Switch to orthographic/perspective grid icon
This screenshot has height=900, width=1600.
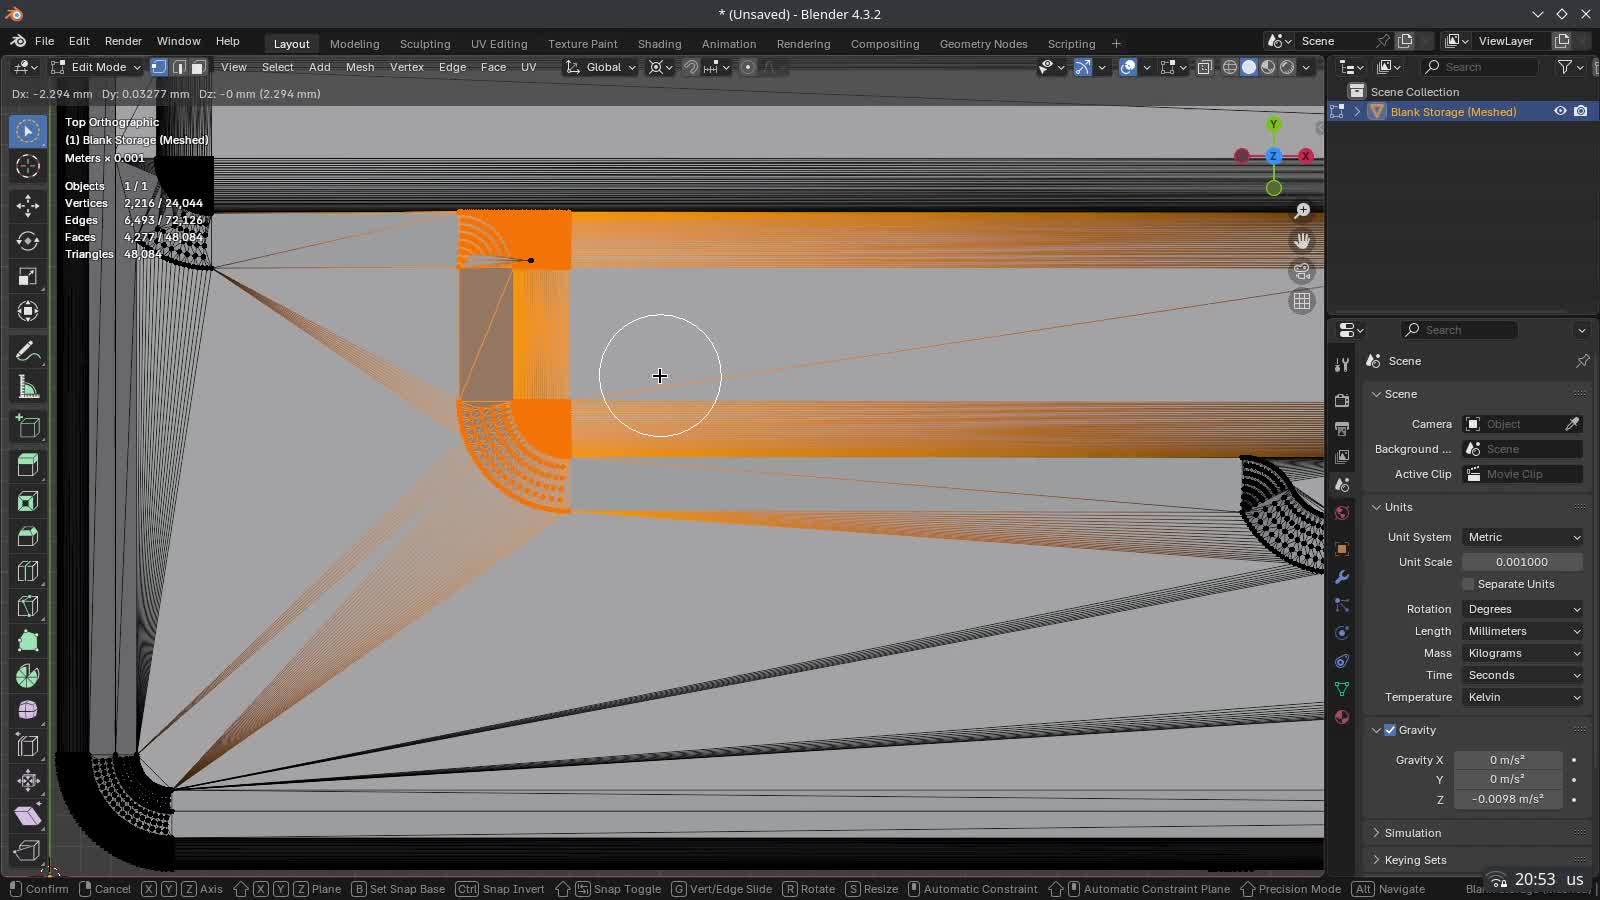(1302, 301)
